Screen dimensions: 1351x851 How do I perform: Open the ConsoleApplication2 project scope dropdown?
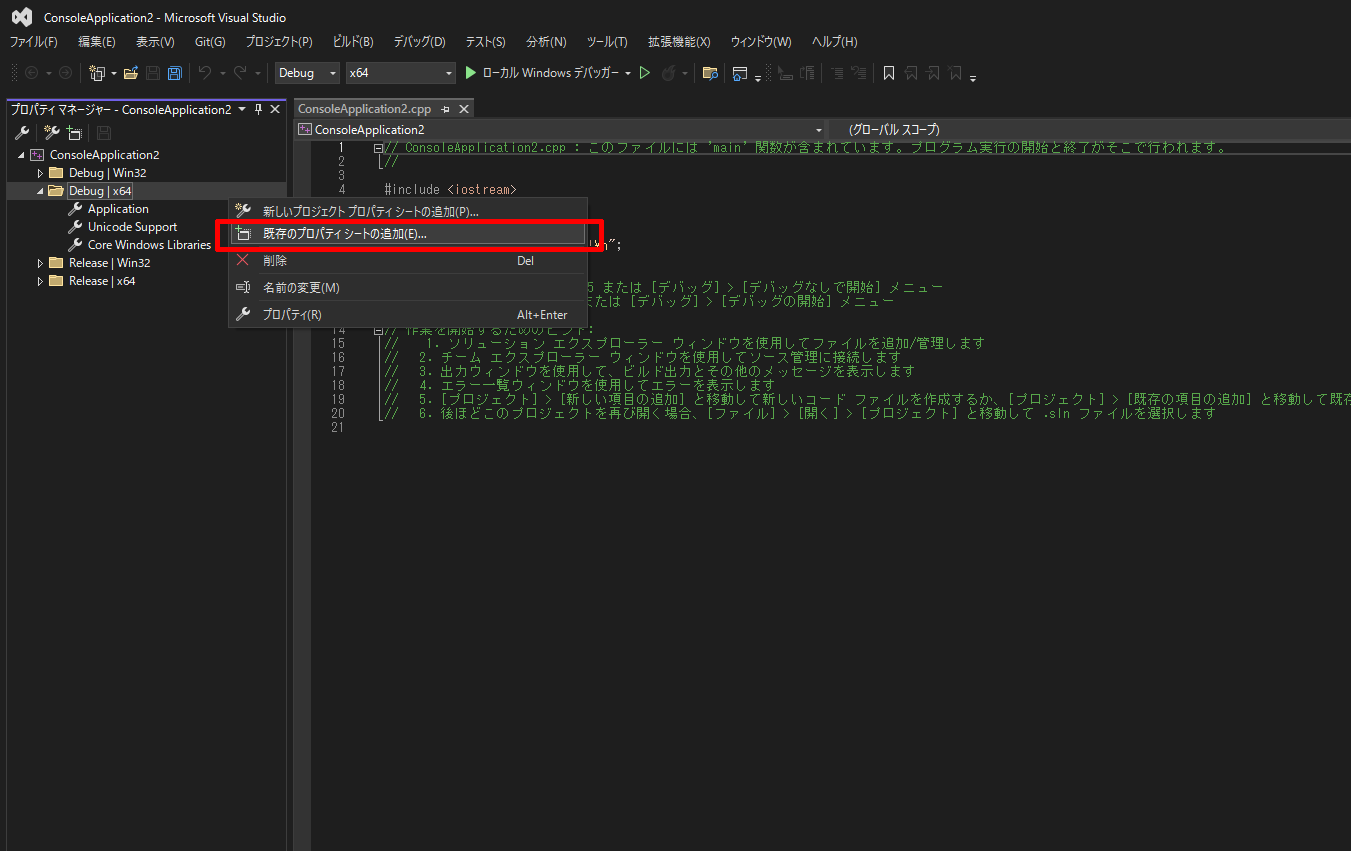coord(560,130)
